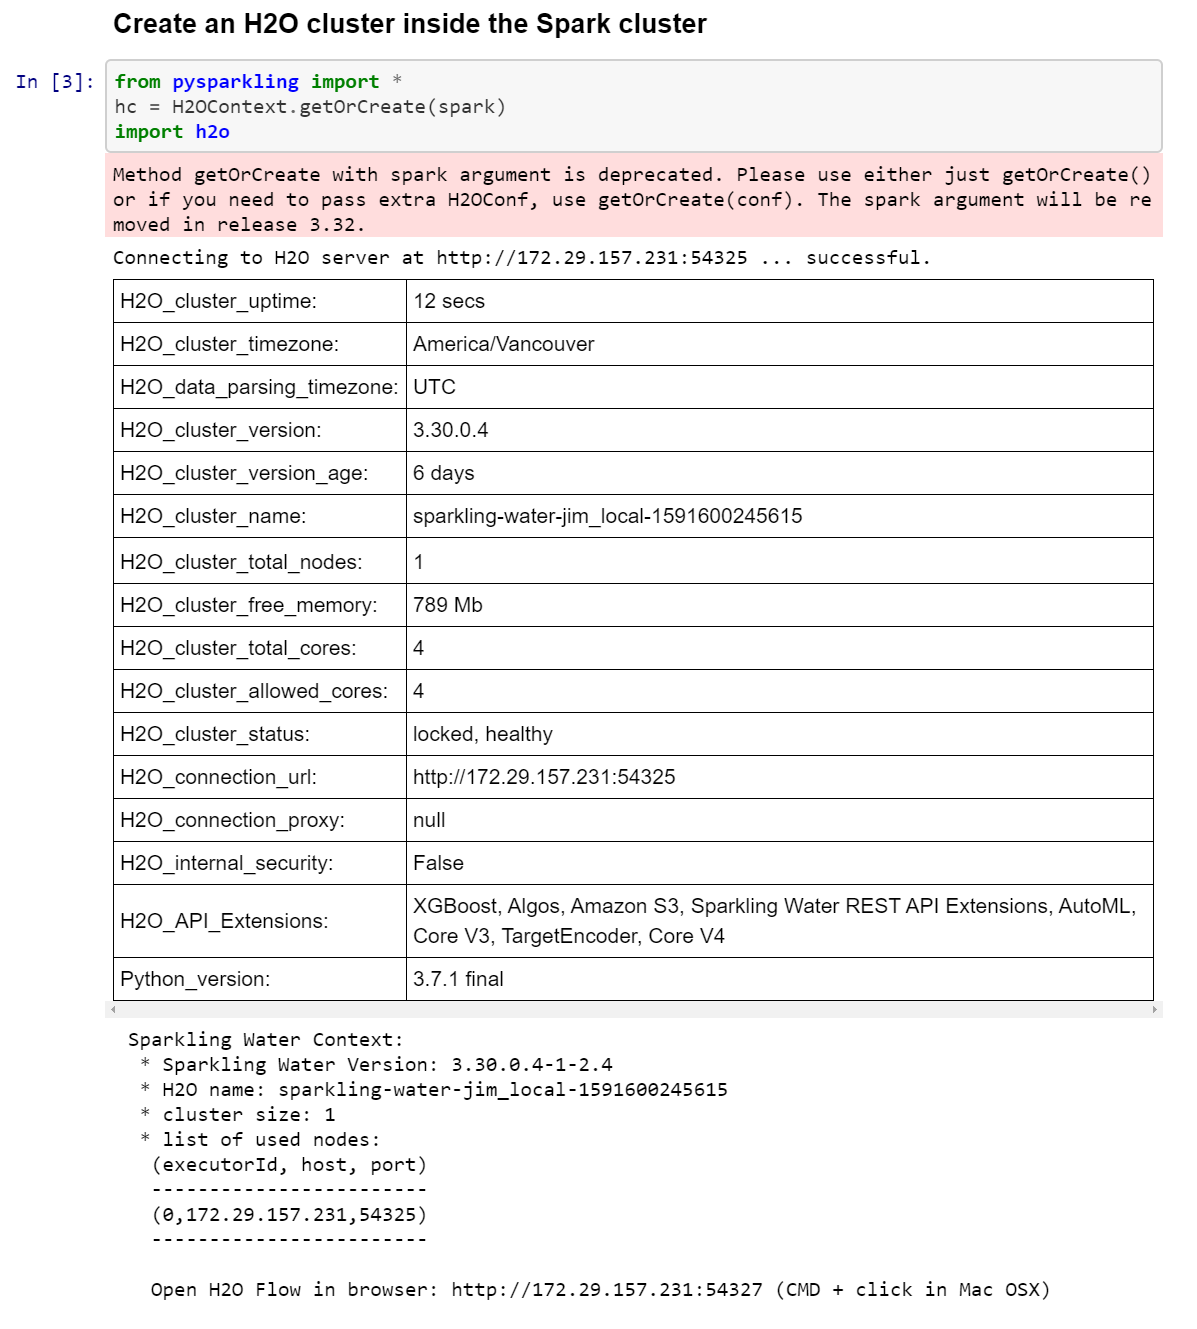Select the 789 Mb free memory value
1197x1329 pixels.
444,604
